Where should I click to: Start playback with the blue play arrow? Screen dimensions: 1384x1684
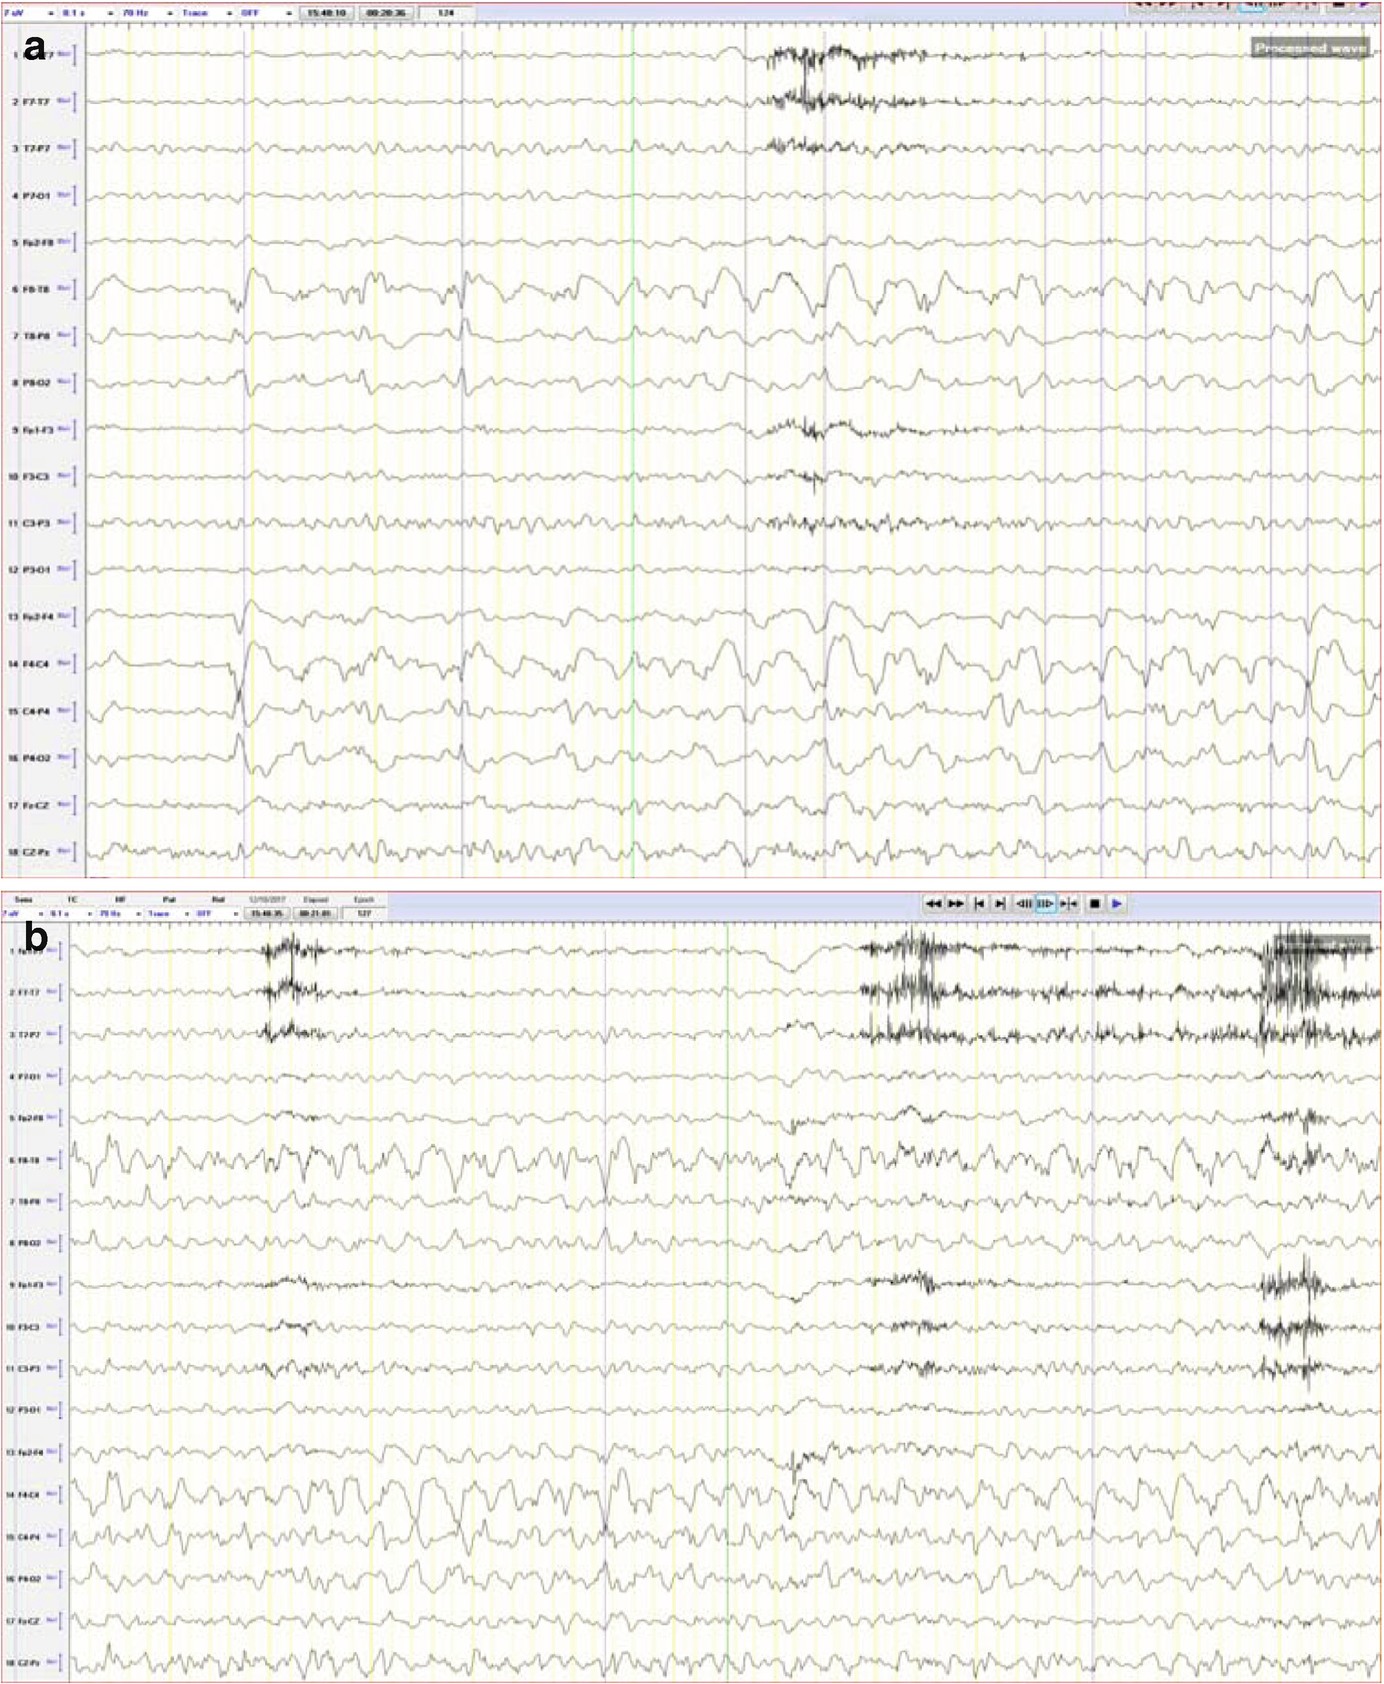(1117, 903)
